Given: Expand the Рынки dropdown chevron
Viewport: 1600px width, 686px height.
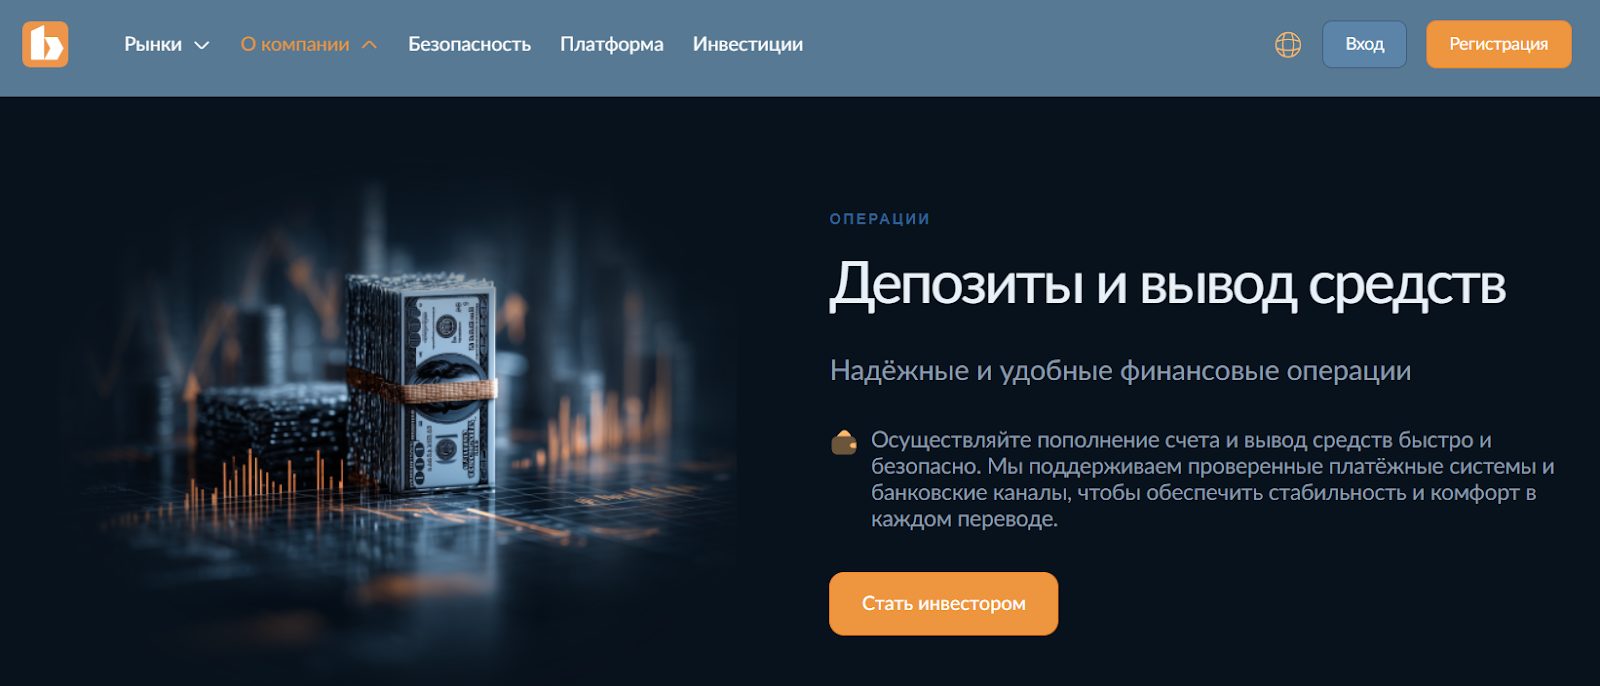Looking at the screenshot, I should pos(201,45).
